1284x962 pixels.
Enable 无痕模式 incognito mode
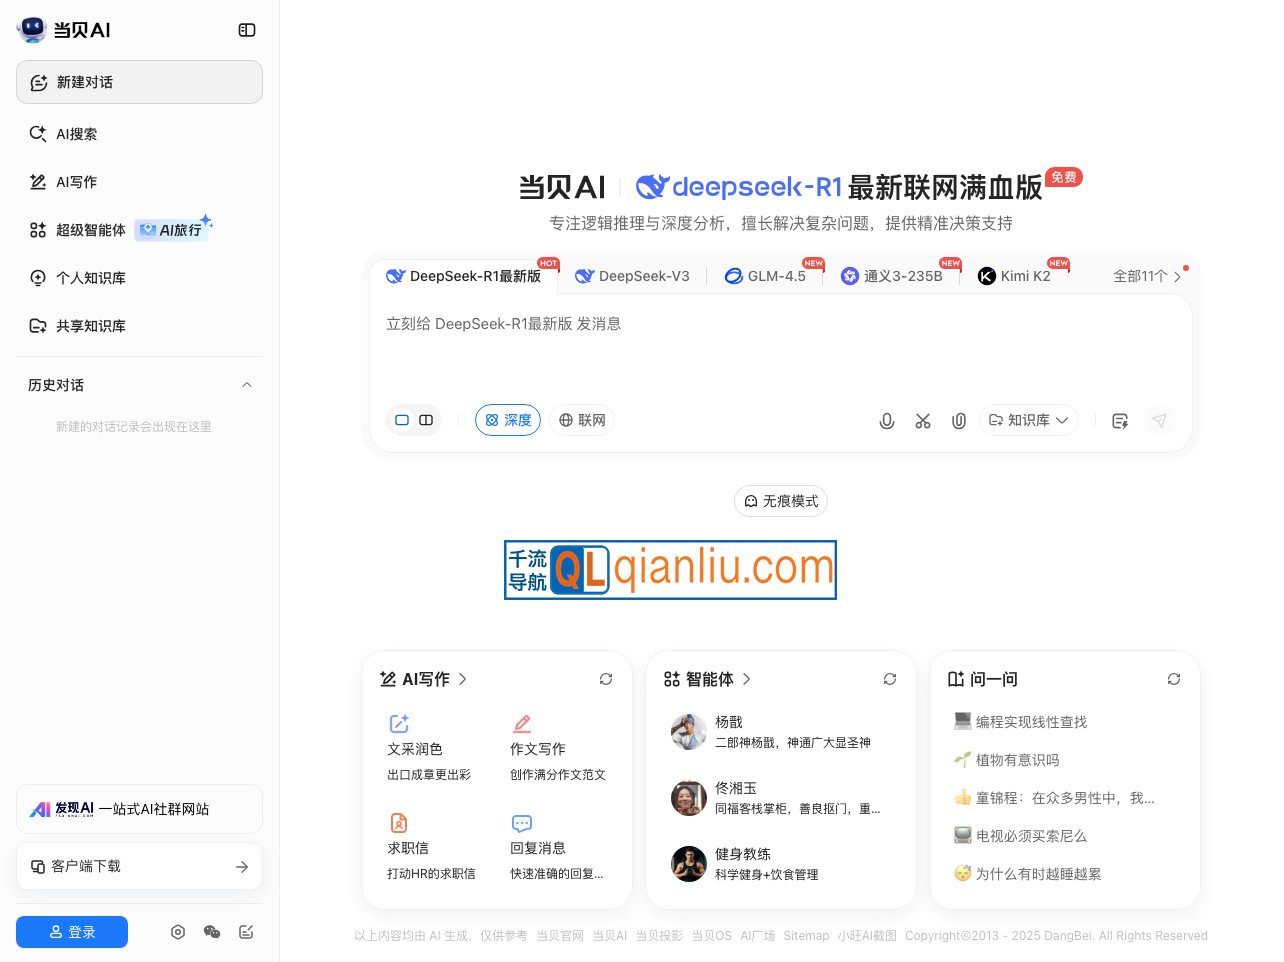pos(781,500)
